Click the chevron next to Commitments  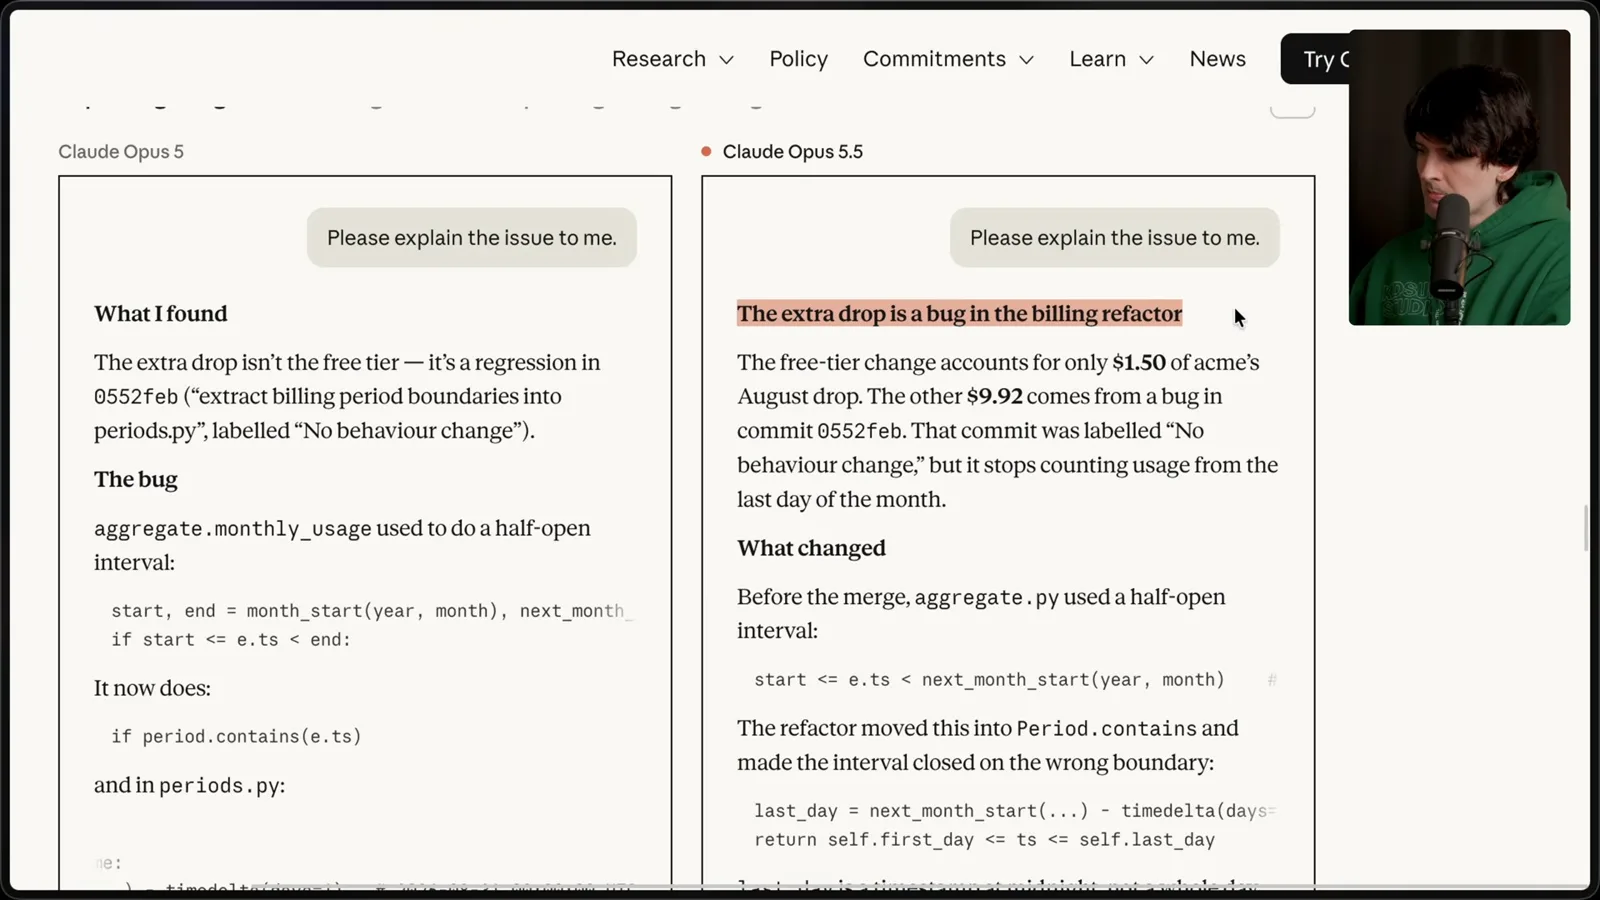pos(1026,60)
